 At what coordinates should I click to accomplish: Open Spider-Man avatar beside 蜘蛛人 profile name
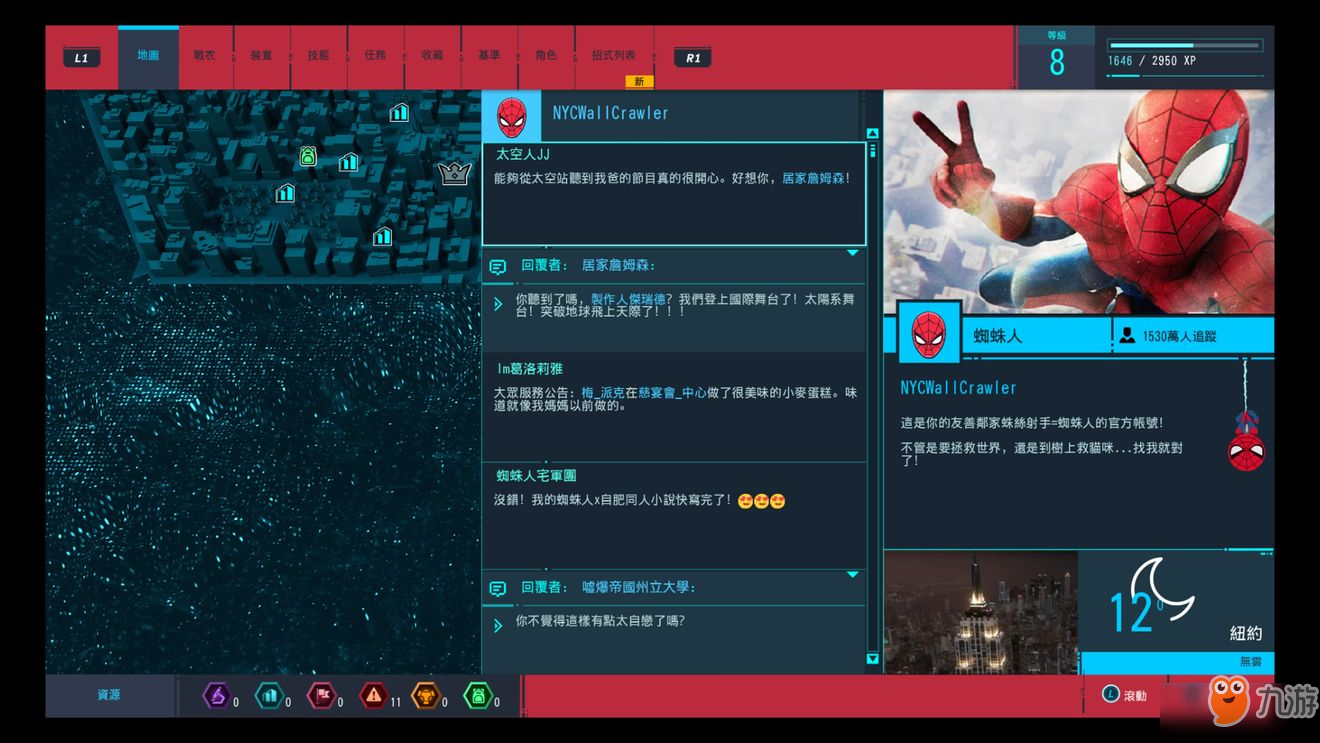(929, 334)
